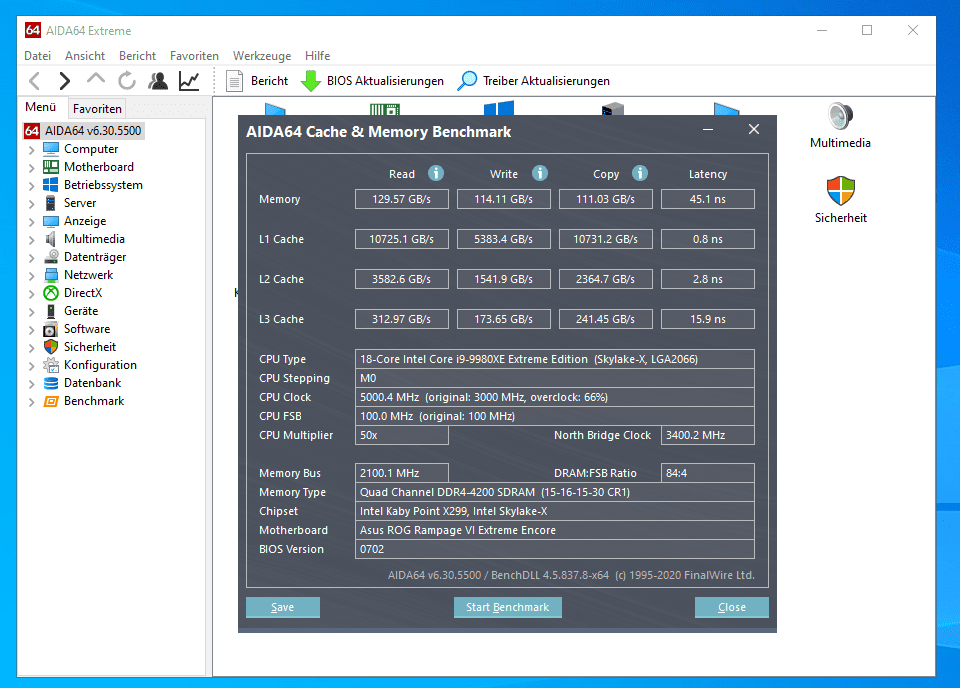The image size is (960, 688).
Task: Close benchmark dialog with X
Action: tap(754, 129)
